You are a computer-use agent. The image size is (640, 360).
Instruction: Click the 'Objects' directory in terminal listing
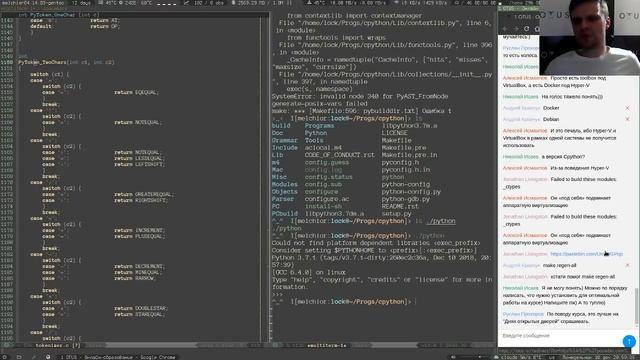284,192
